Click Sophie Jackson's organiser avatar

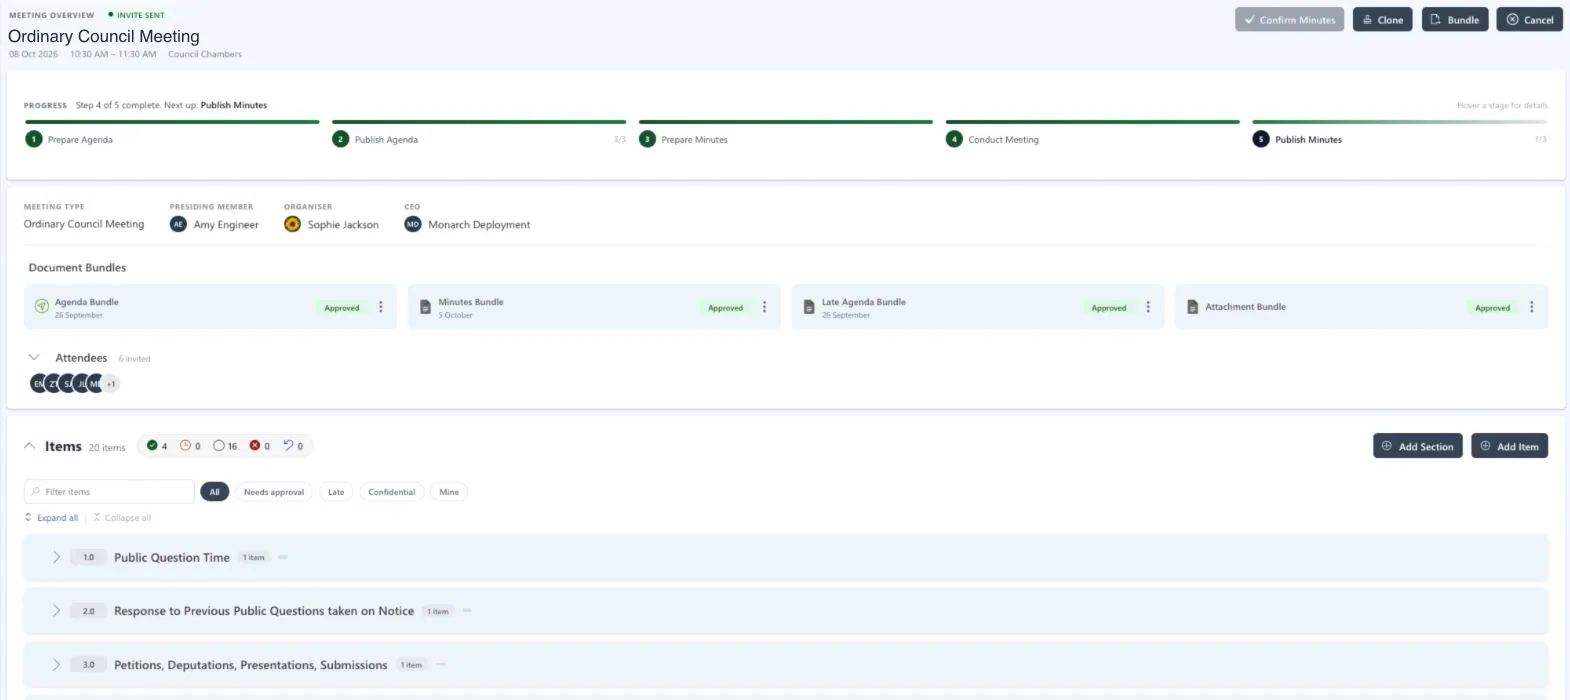pyautogui.click(x=292, y=224)
